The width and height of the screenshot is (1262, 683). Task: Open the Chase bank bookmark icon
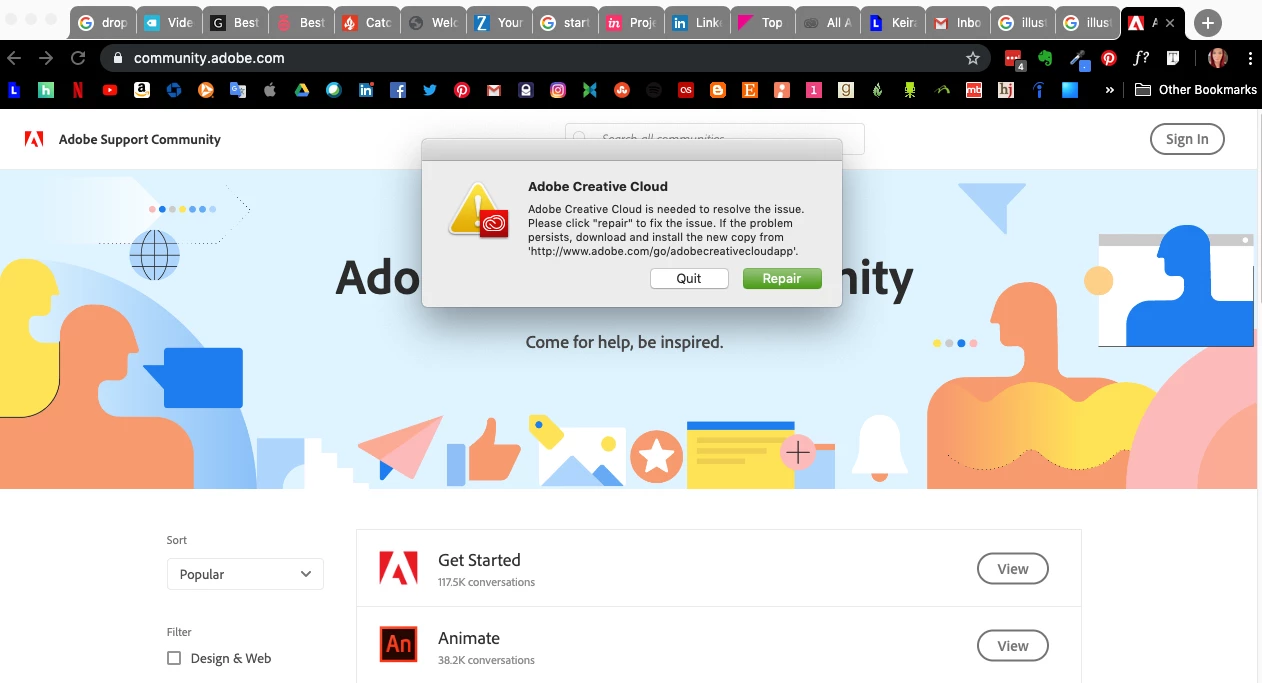coord(174,90)
